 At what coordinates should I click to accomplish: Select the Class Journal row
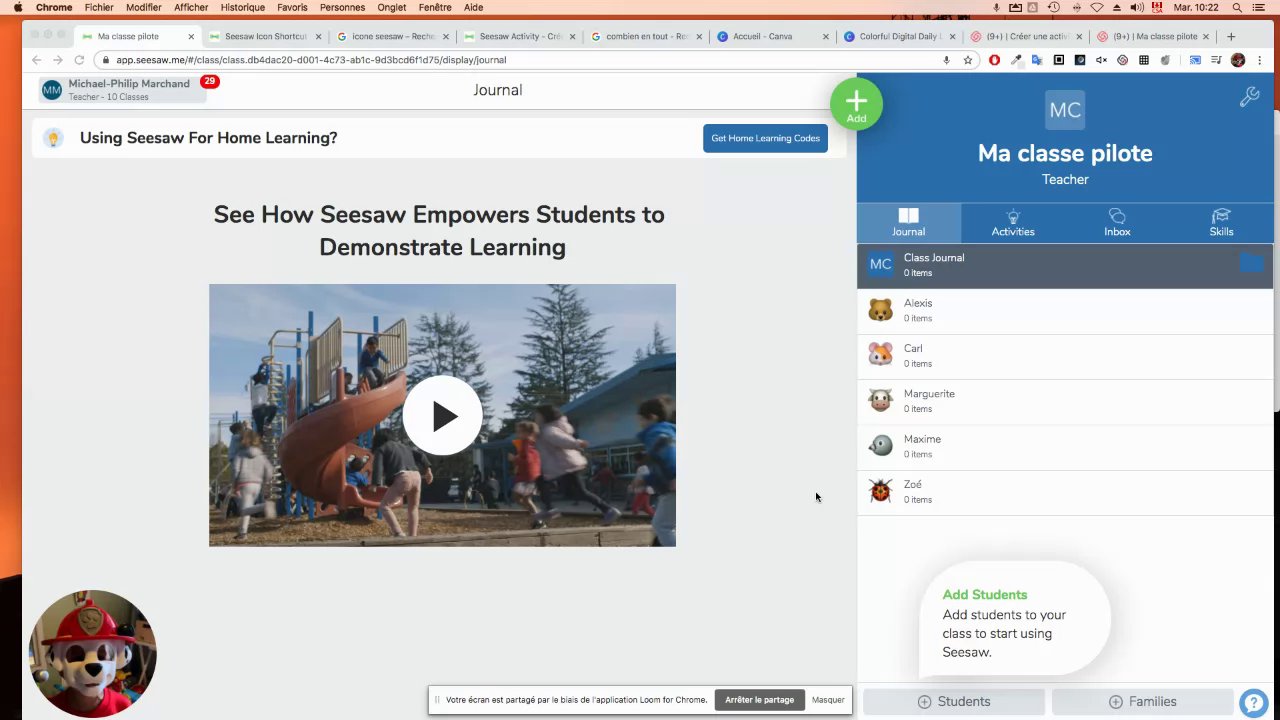pyautogui.click(x=1065, y=265)
